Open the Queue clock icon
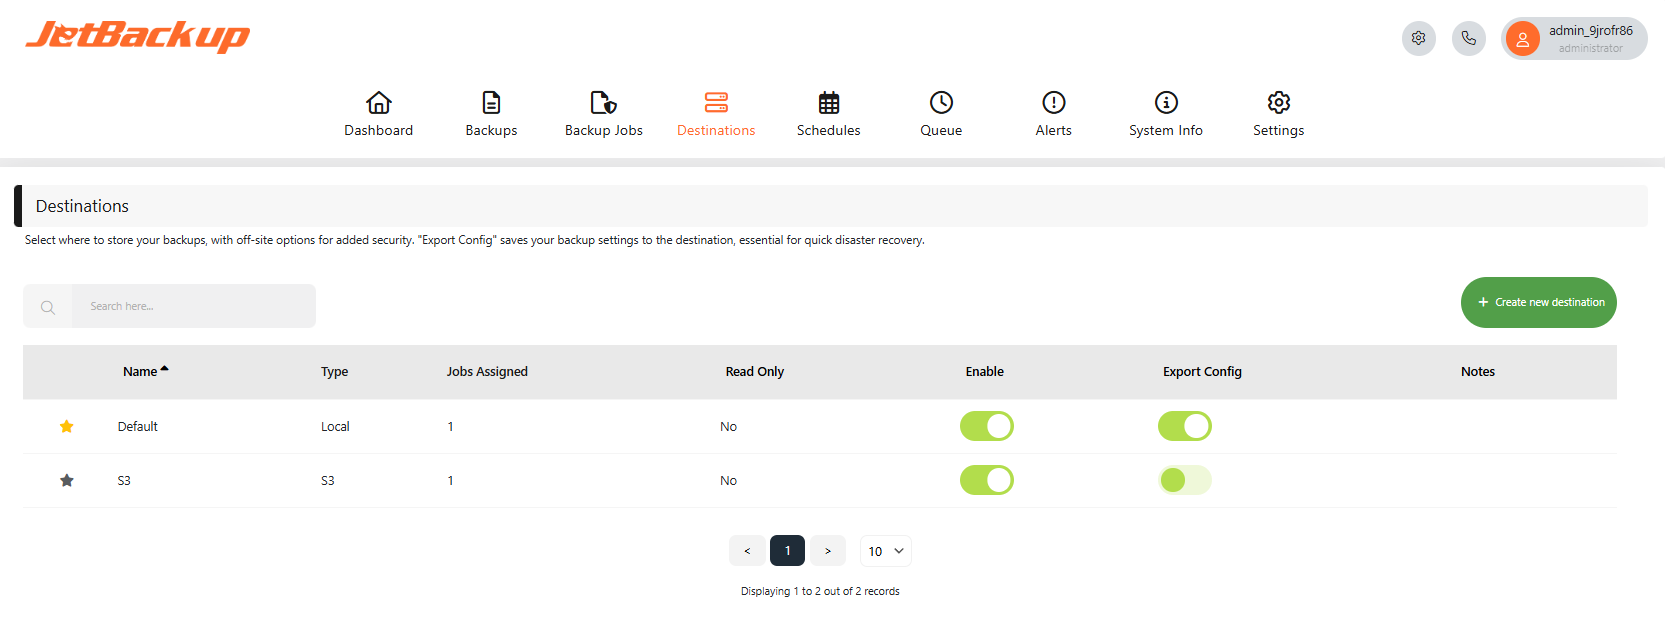 (941, 103)
